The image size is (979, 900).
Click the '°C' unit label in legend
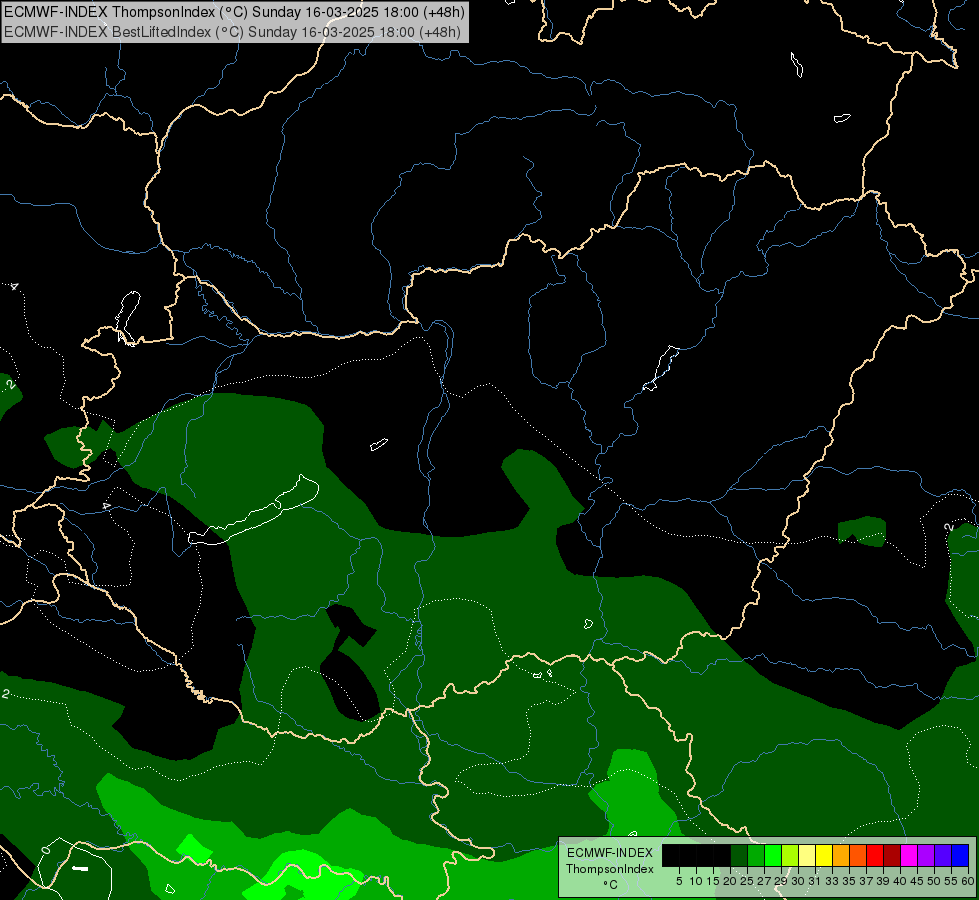pyautogui.click(x=610, y=884)
